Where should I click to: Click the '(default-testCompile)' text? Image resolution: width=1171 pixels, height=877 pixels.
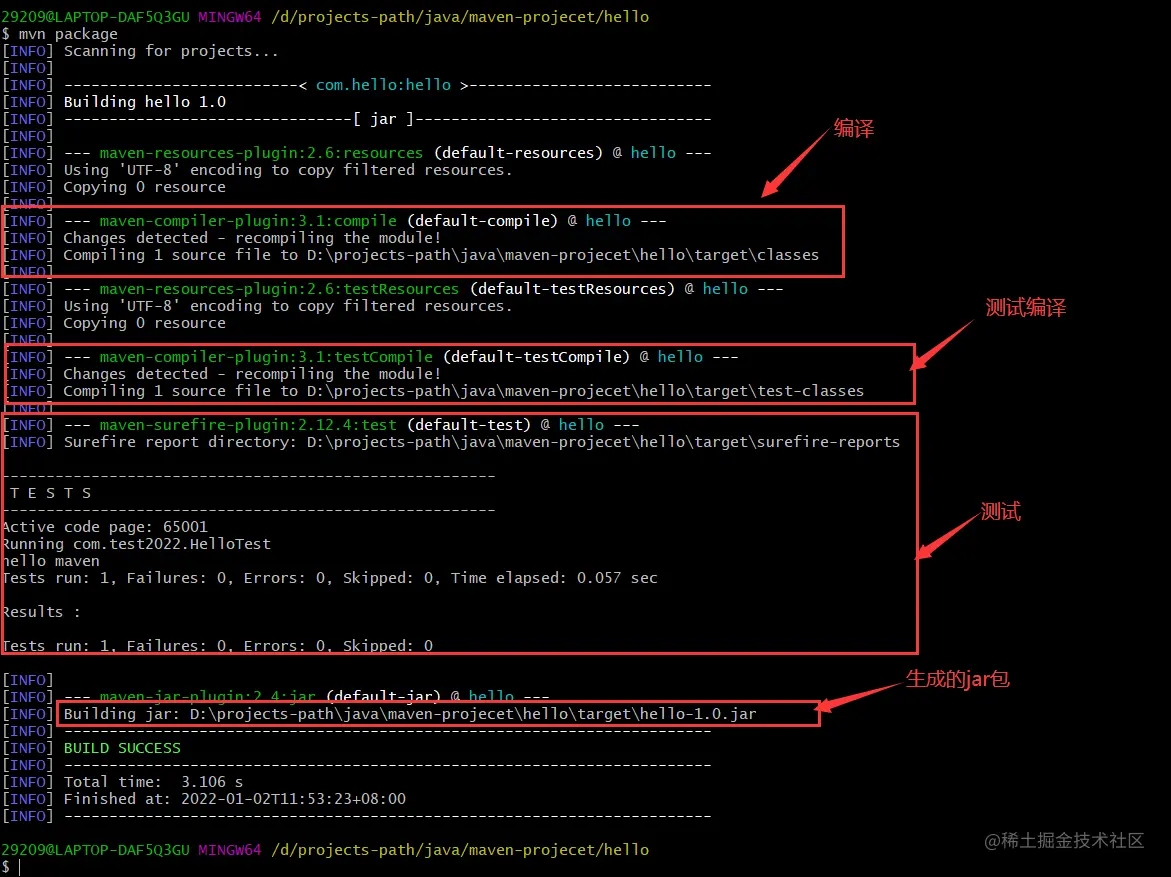pos(536,357)
